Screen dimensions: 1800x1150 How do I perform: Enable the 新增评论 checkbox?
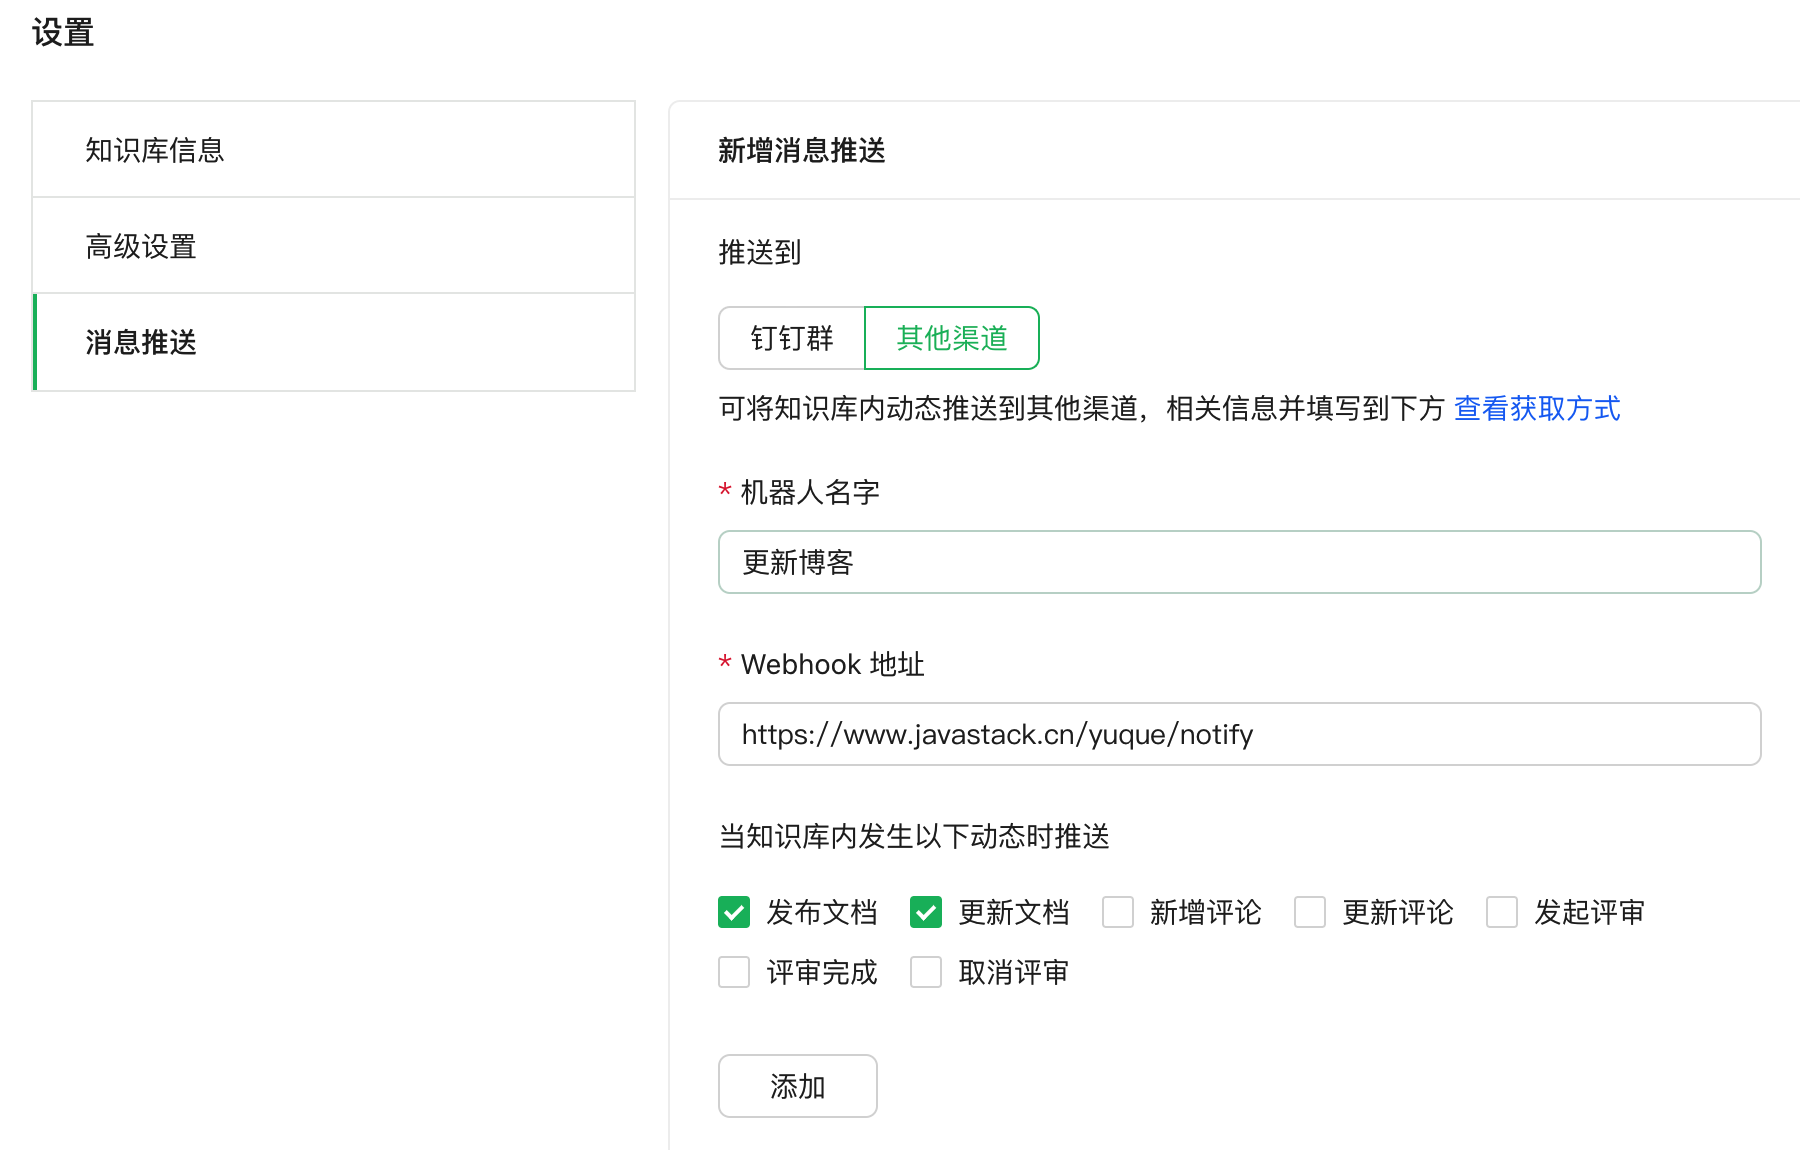pos(1118,912)
